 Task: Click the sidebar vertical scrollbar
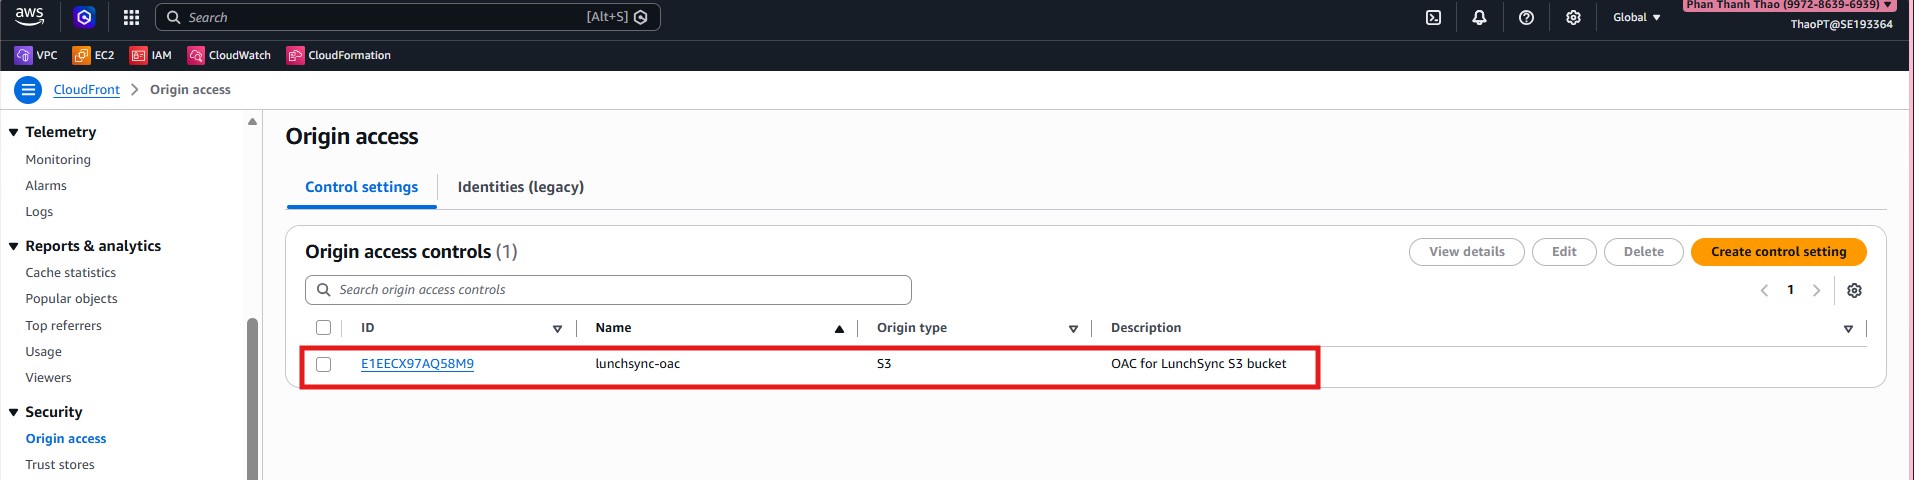(x=252, y=400)
